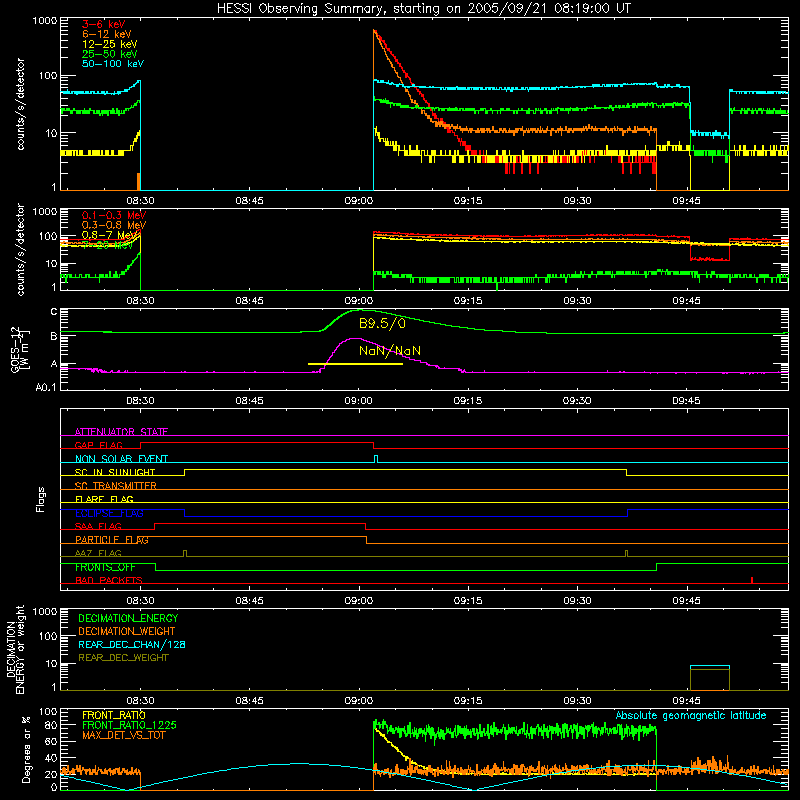Click the yellow 12-25 keV legend label
The image size is (800, 800).
click(110, 44)
